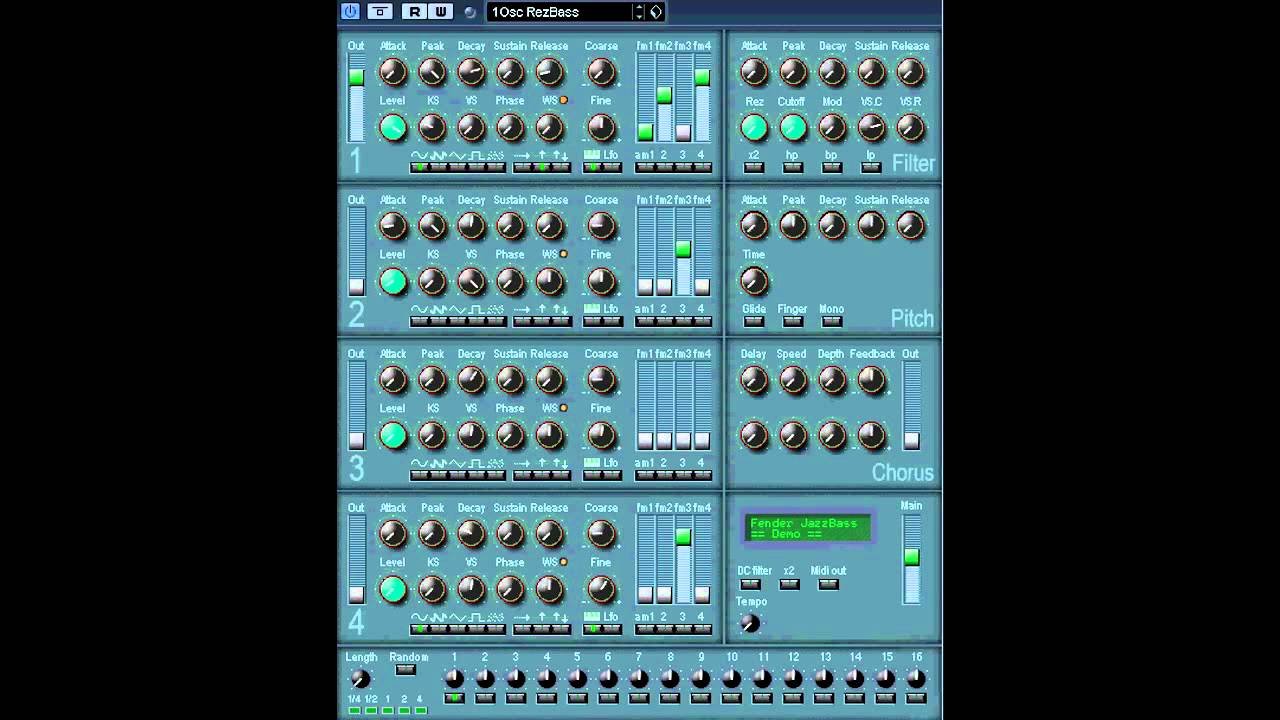The height and width of the screenshot is (720, 1280).
Task: Select the 1/4 length indicator
Action: click(355, 710)
